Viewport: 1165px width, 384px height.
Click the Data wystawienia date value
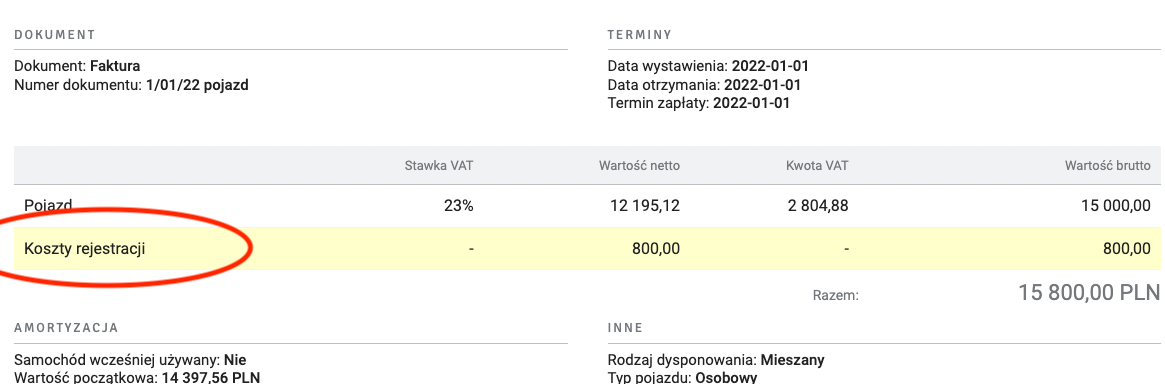(770, 66)
